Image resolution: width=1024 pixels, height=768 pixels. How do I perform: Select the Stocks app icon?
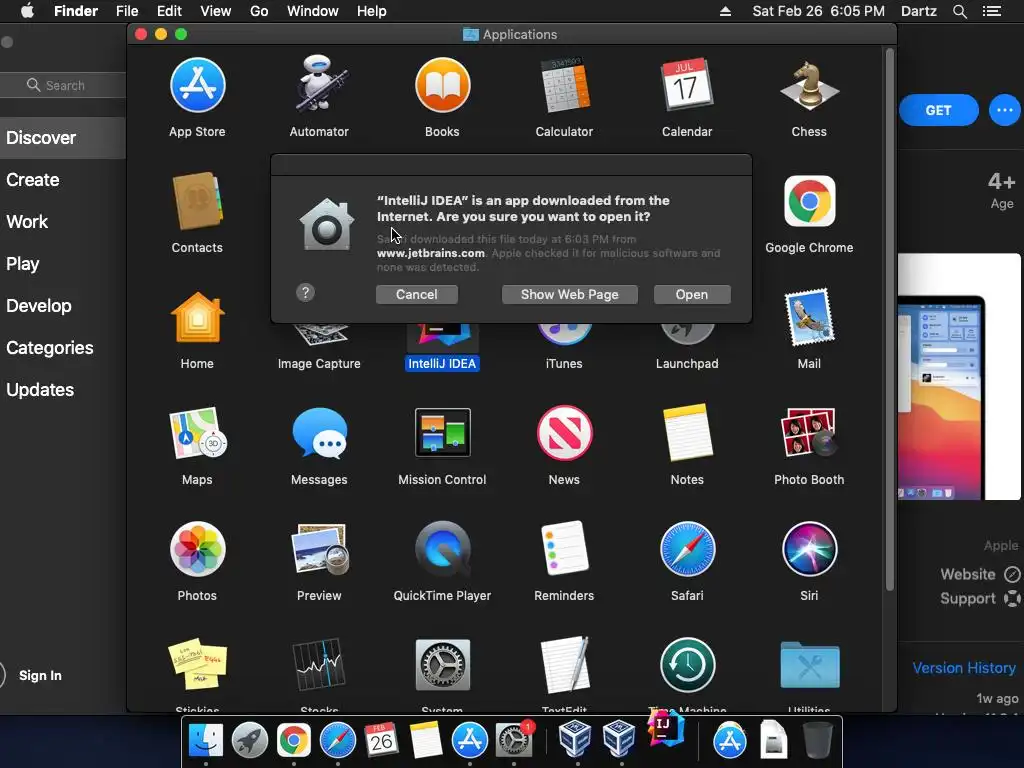(319, 665)
